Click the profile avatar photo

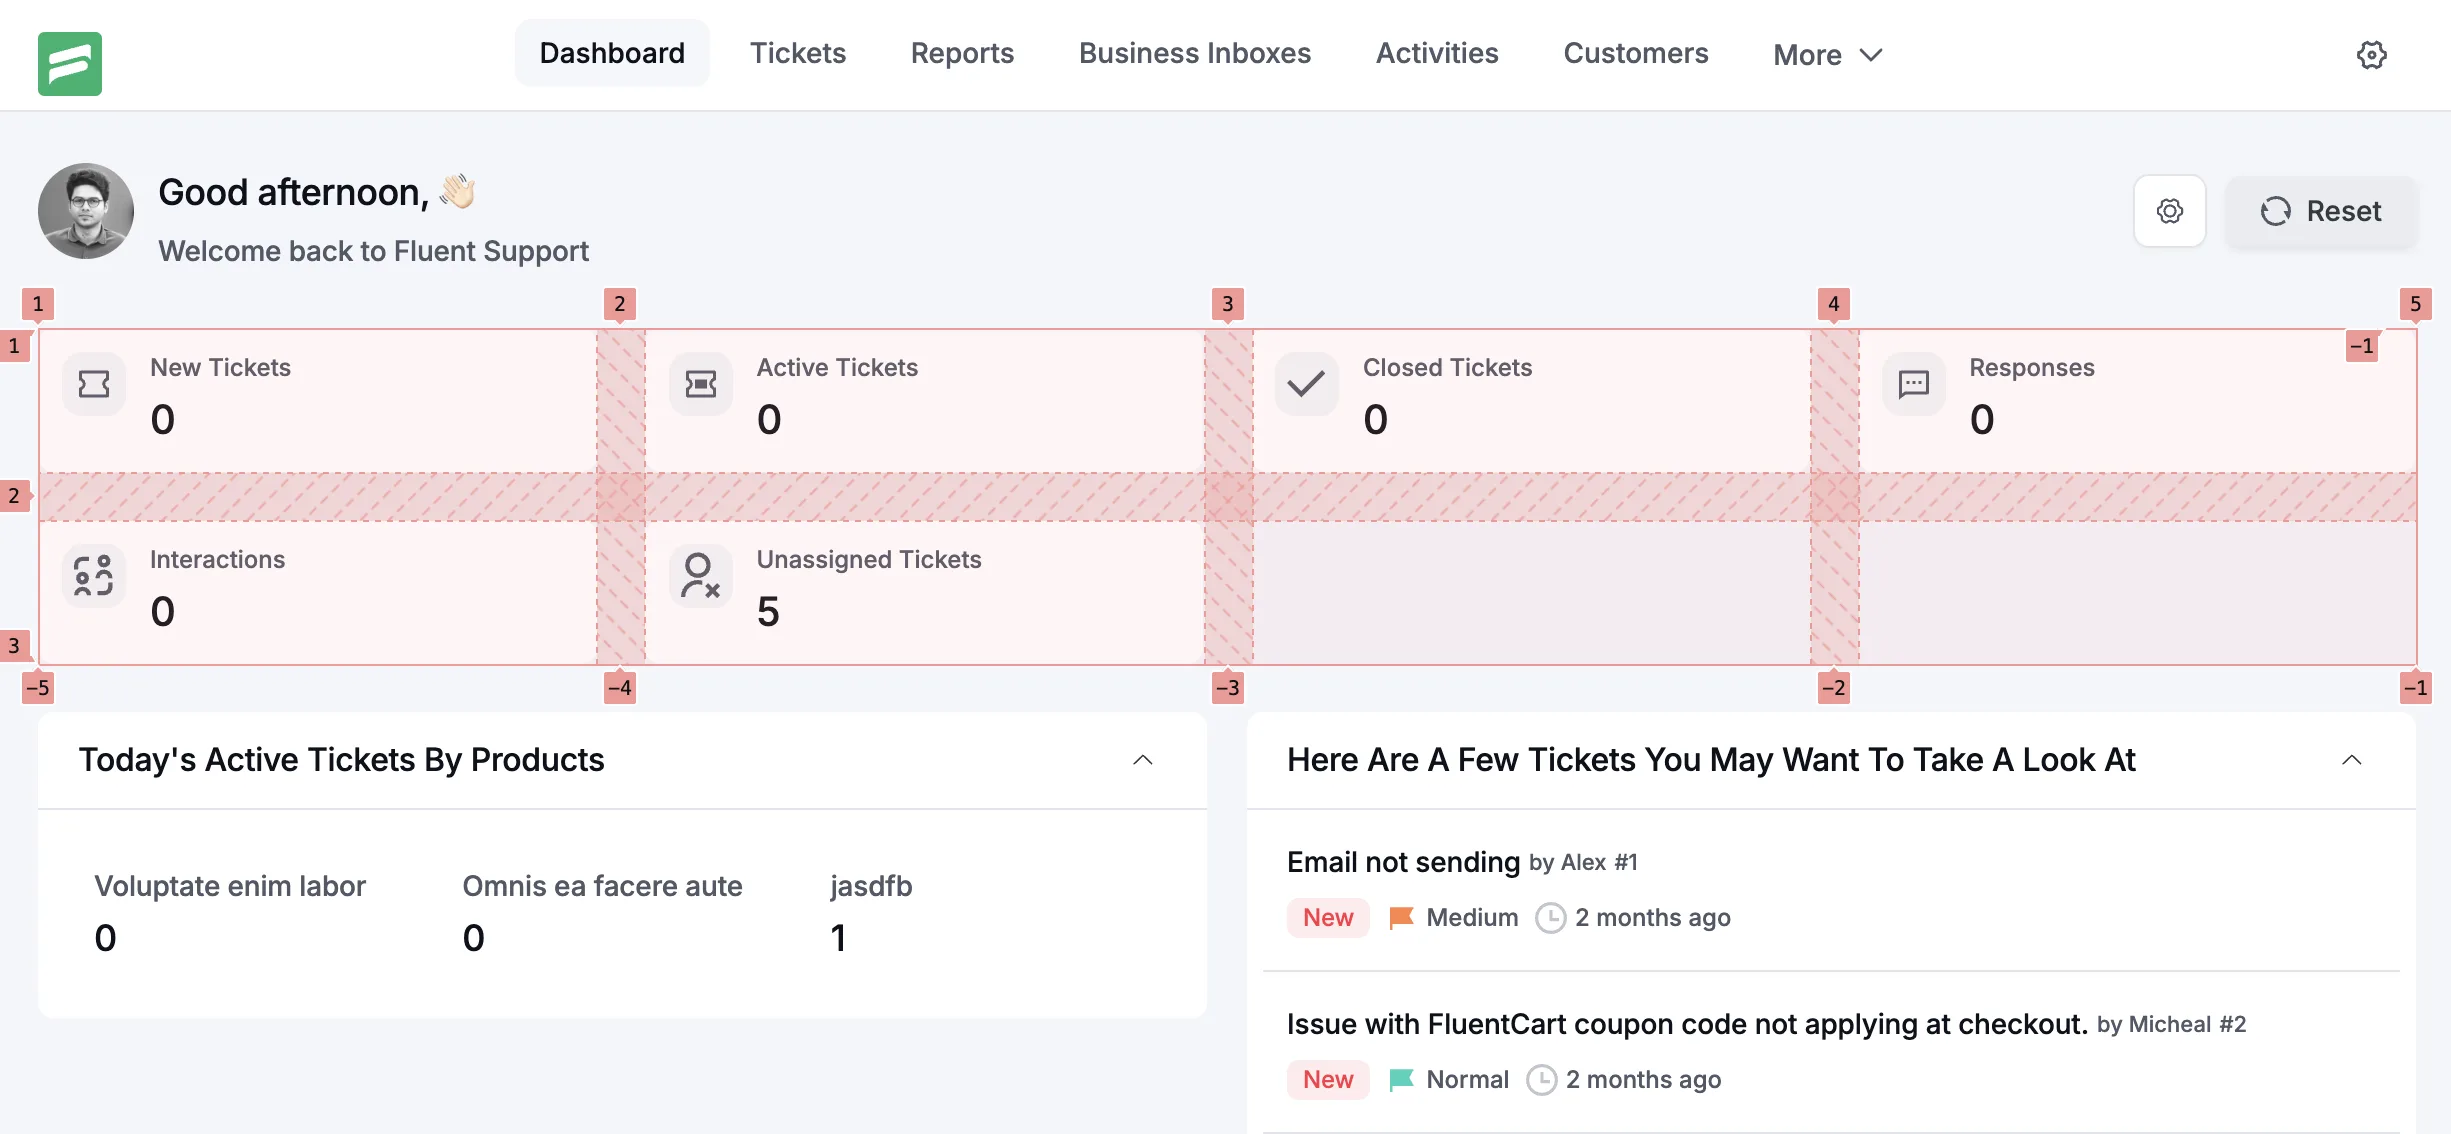pos(85,211)
